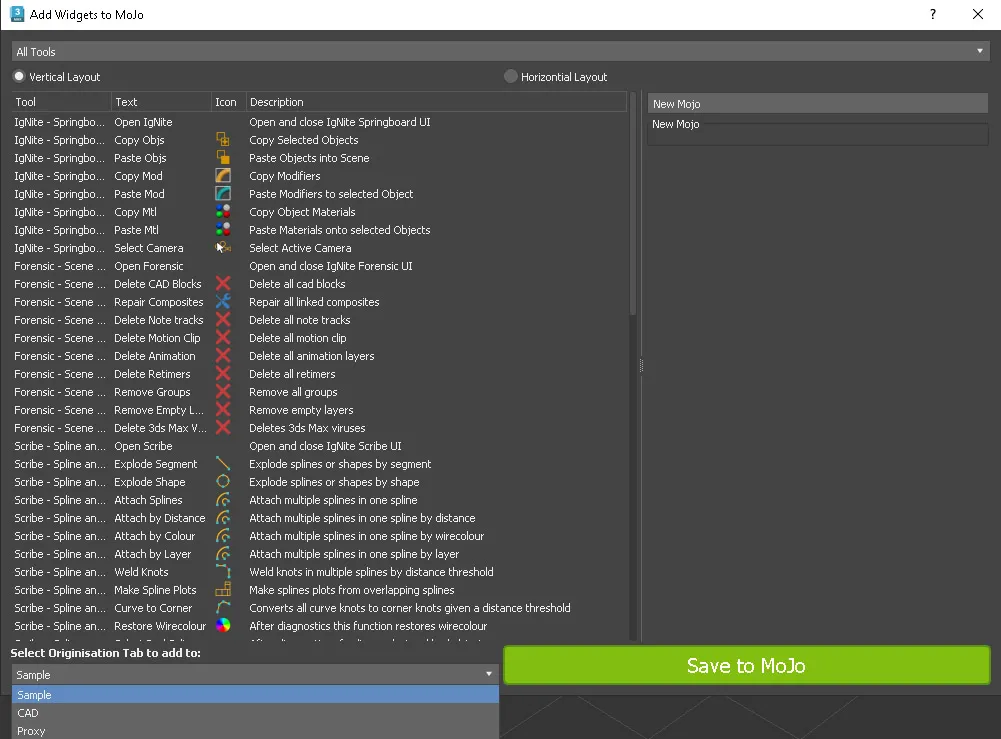Click 'Deletes 3ds Max viruses' description
Image resolution: width=1001 pixels, height=739 pixels.
coord(307,428)
